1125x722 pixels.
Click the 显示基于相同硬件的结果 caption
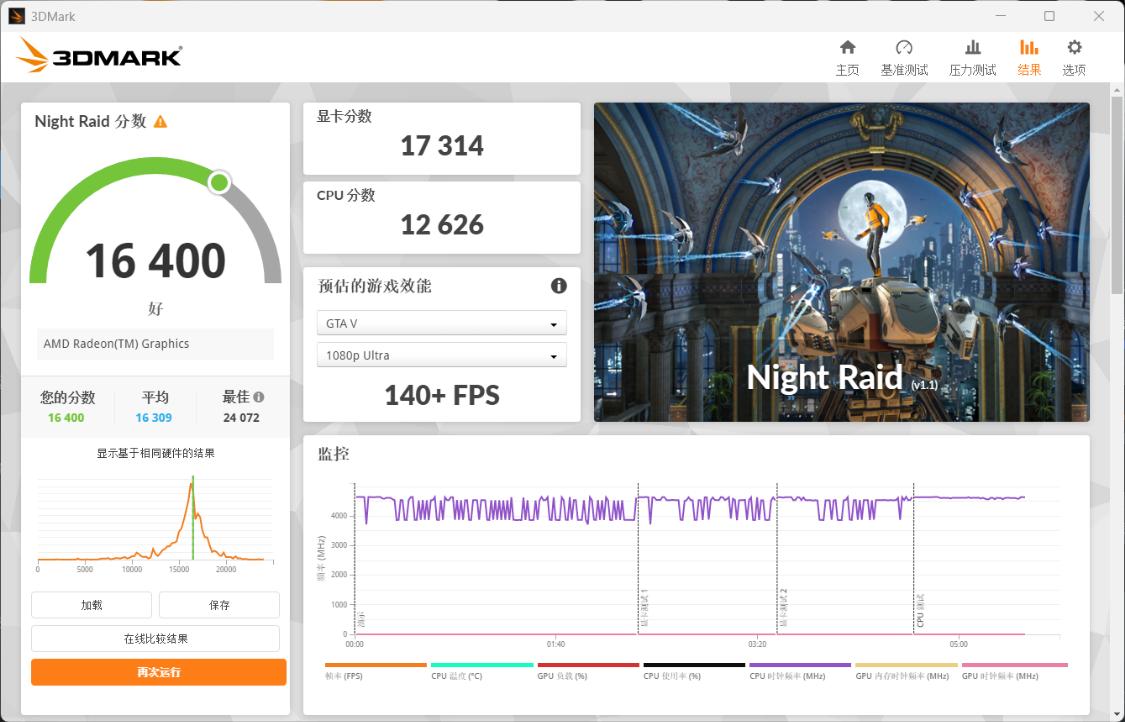[156, 453]
